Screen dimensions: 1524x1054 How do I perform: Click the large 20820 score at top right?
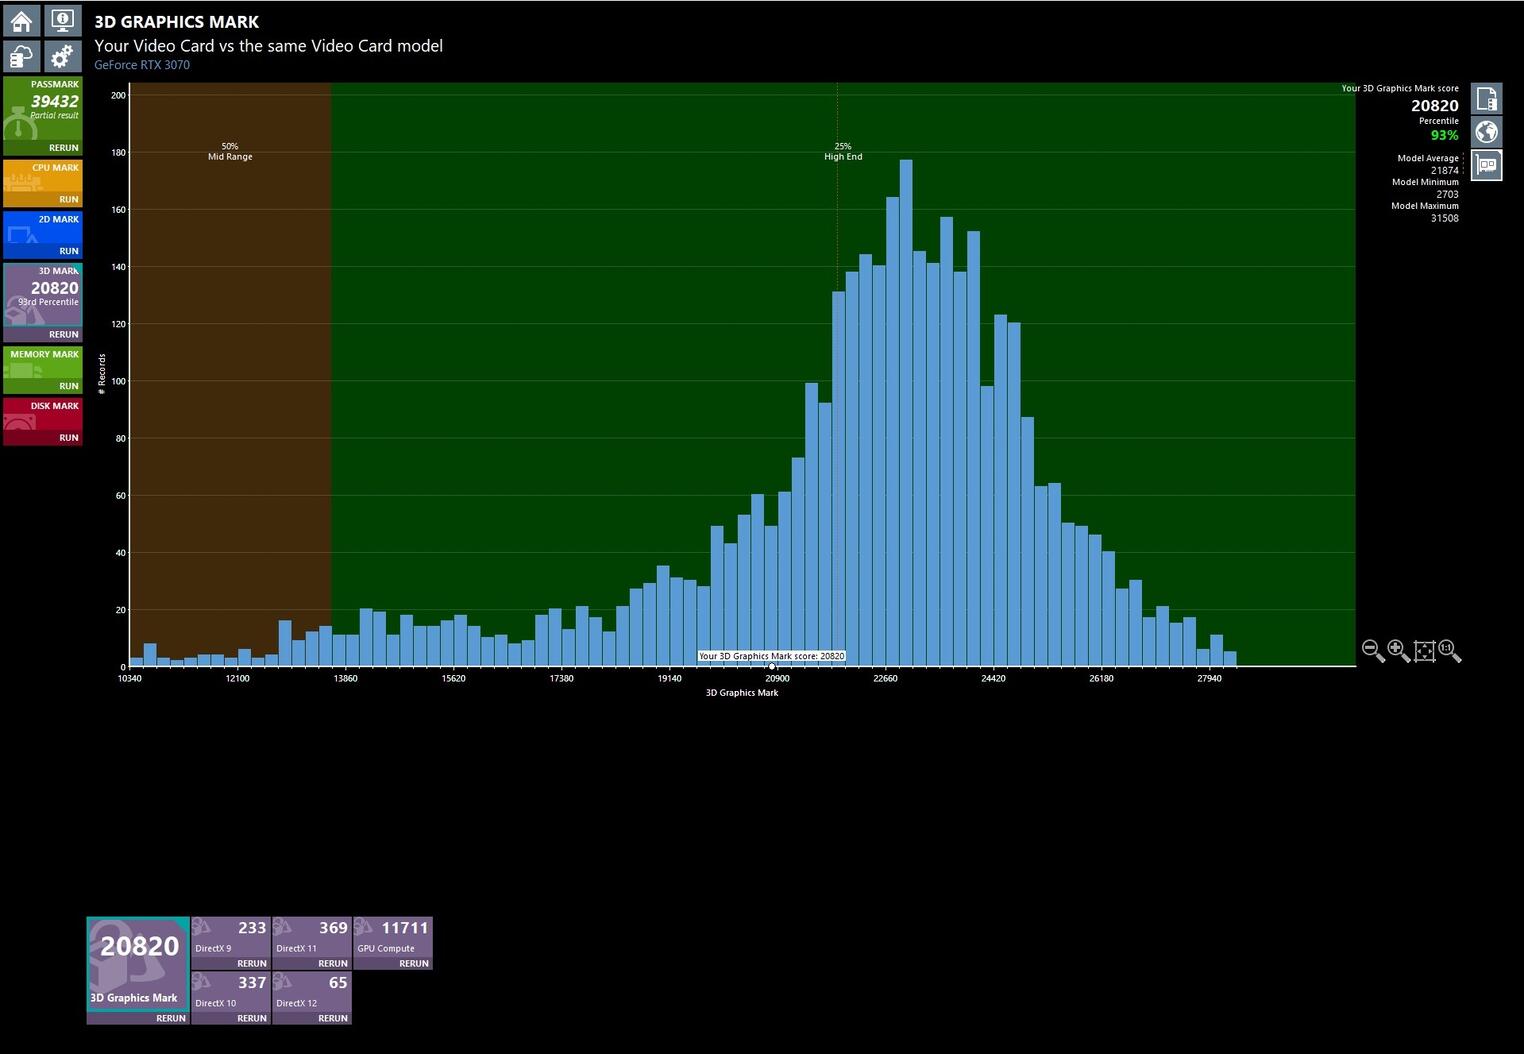click(1435, 106)
